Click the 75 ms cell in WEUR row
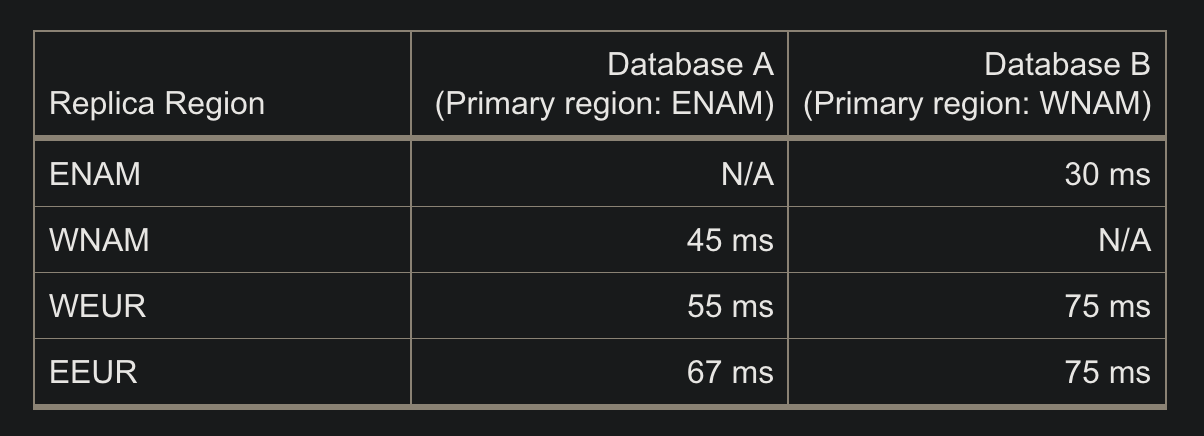Image resolution: width=1204 pixels, height=436 pixels. (1108, 306)
